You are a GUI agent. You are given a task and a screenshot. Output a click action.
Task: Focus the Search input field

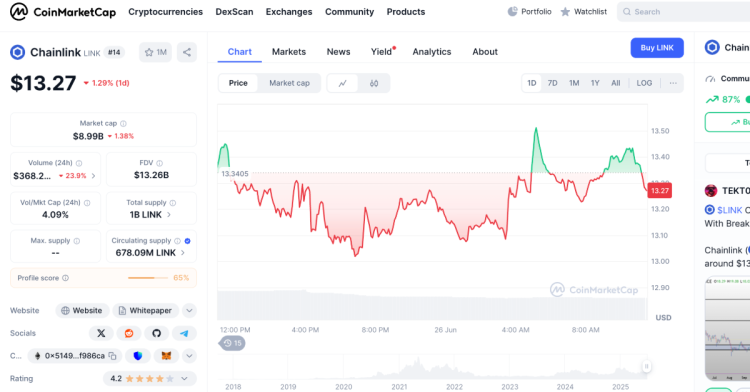(x=684, y=12)
